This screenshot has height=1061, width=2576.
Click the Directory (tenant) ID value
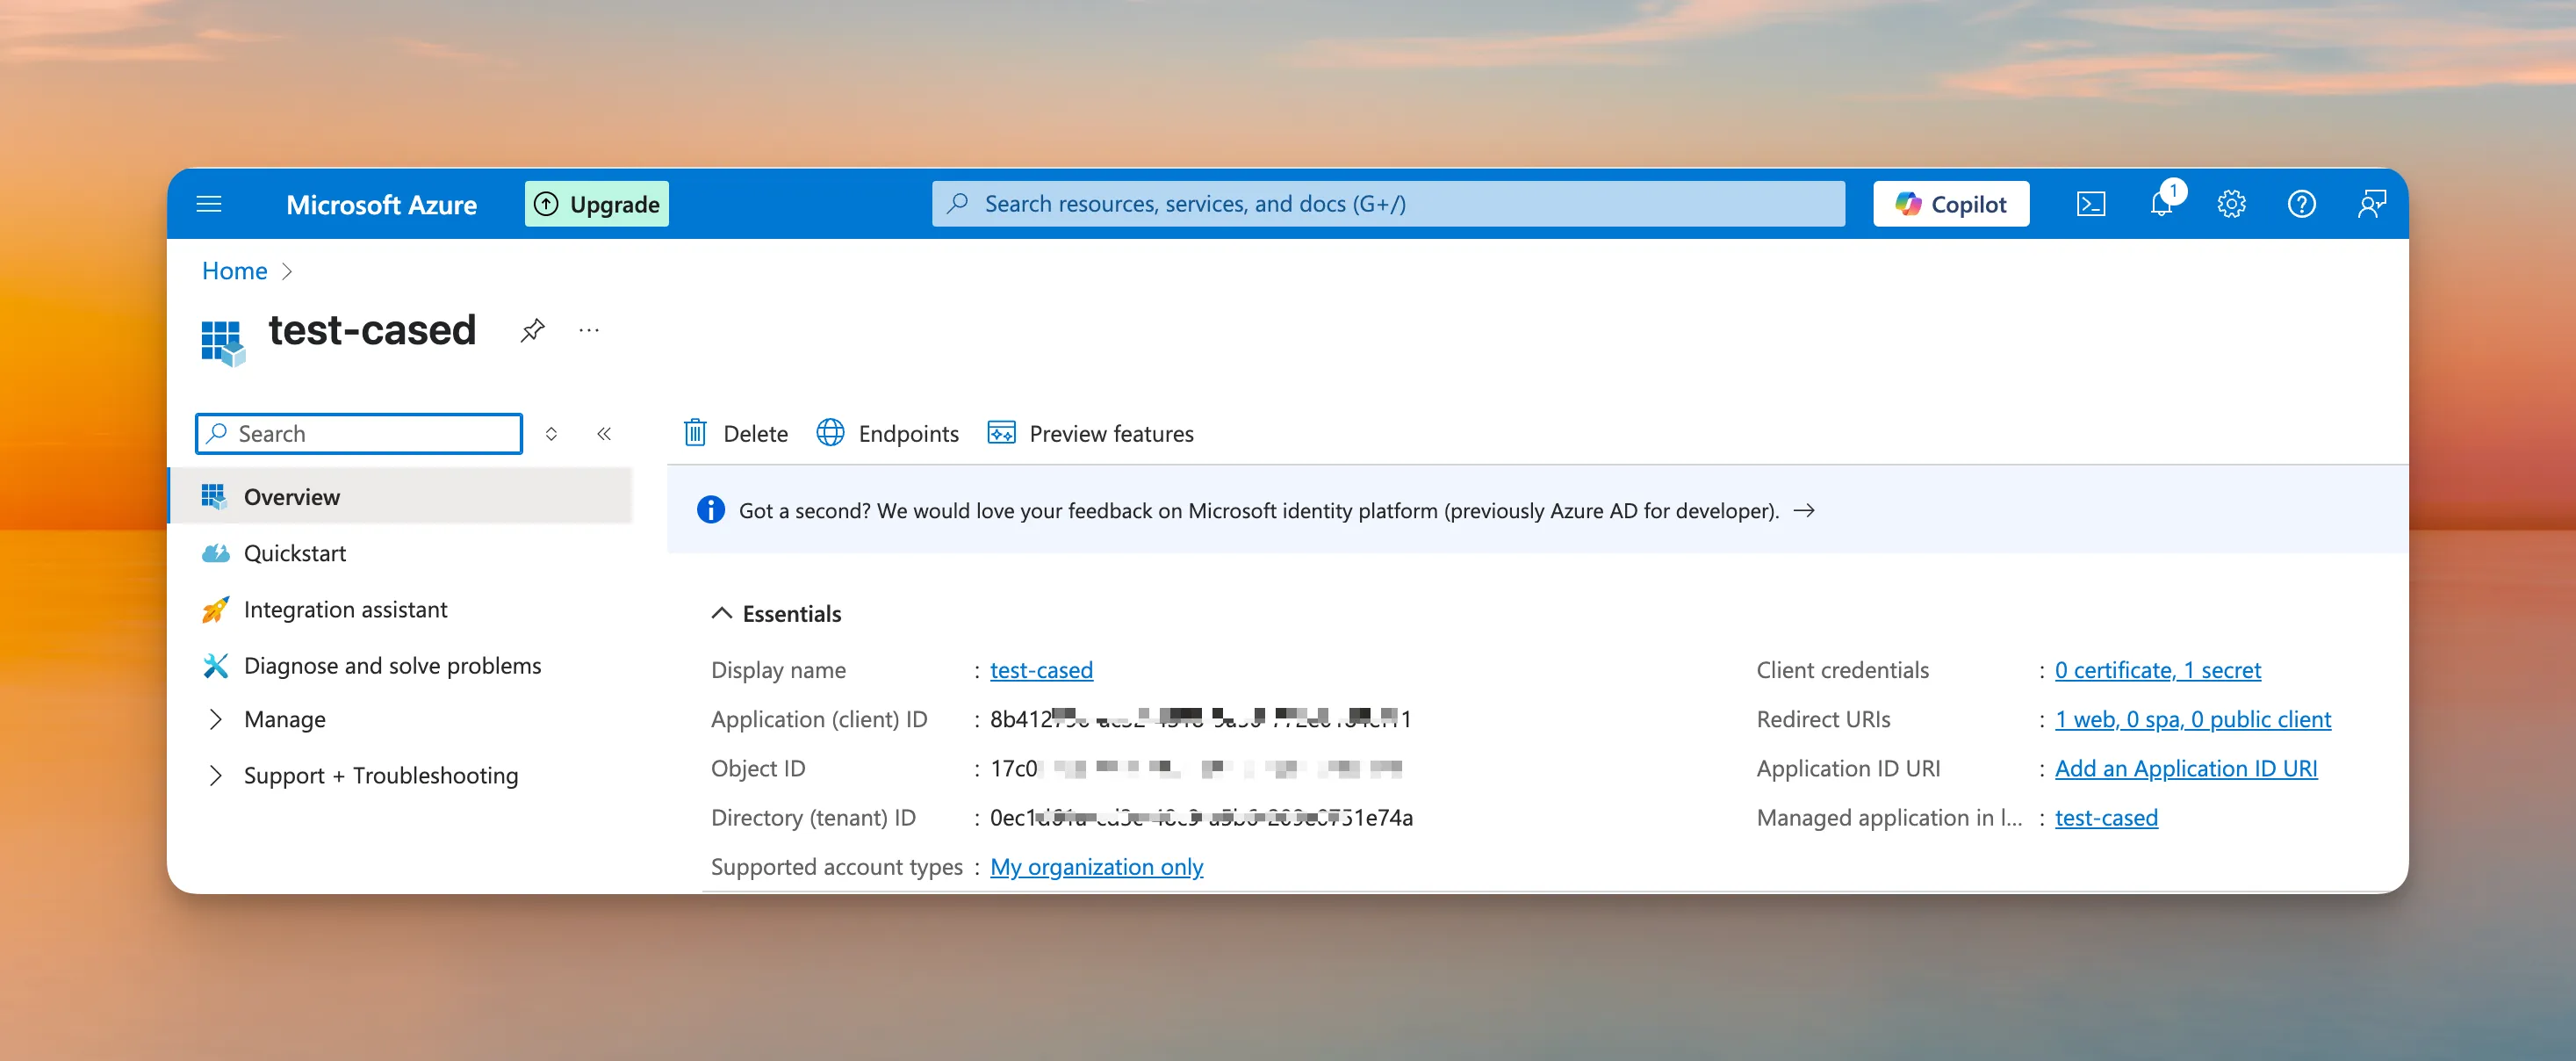(1201, 818)
